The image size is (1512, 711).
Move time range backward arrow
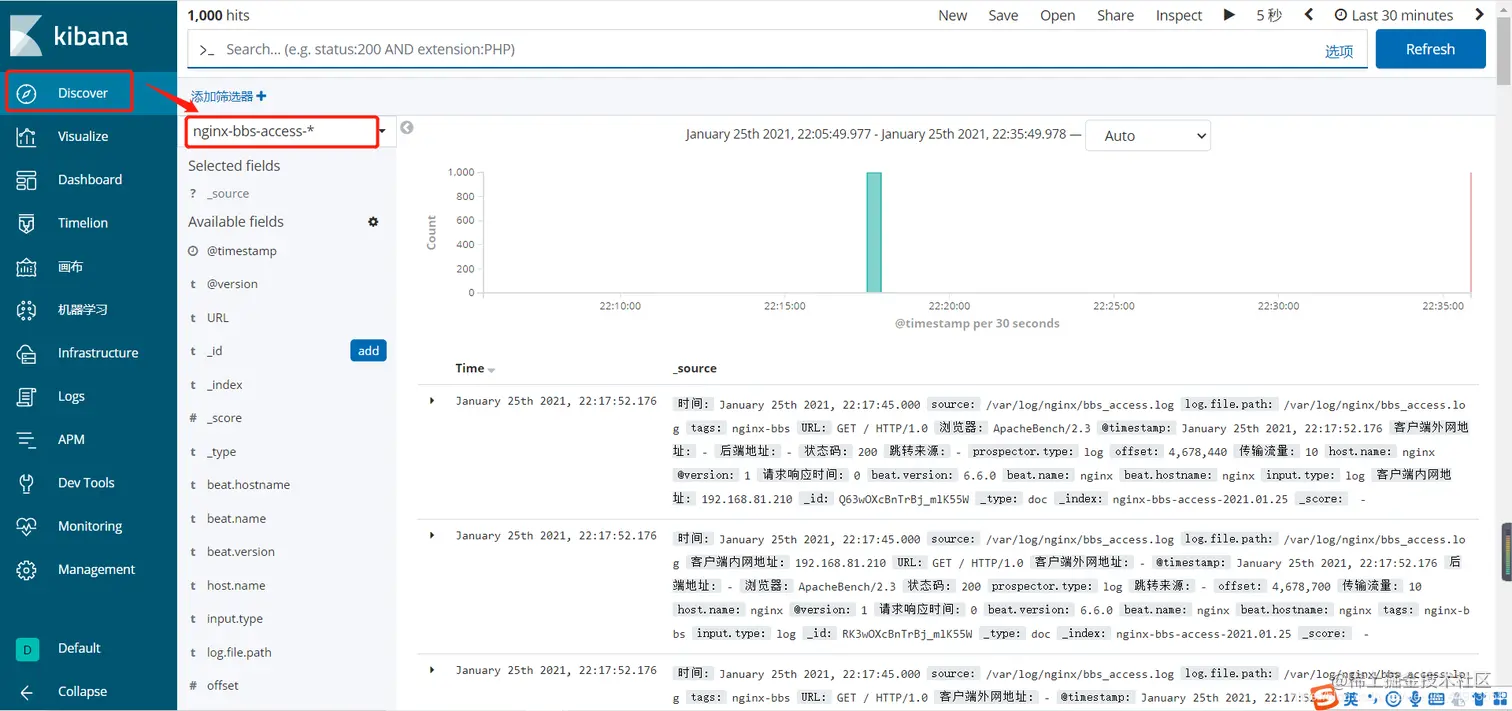tap(1309, 15)
